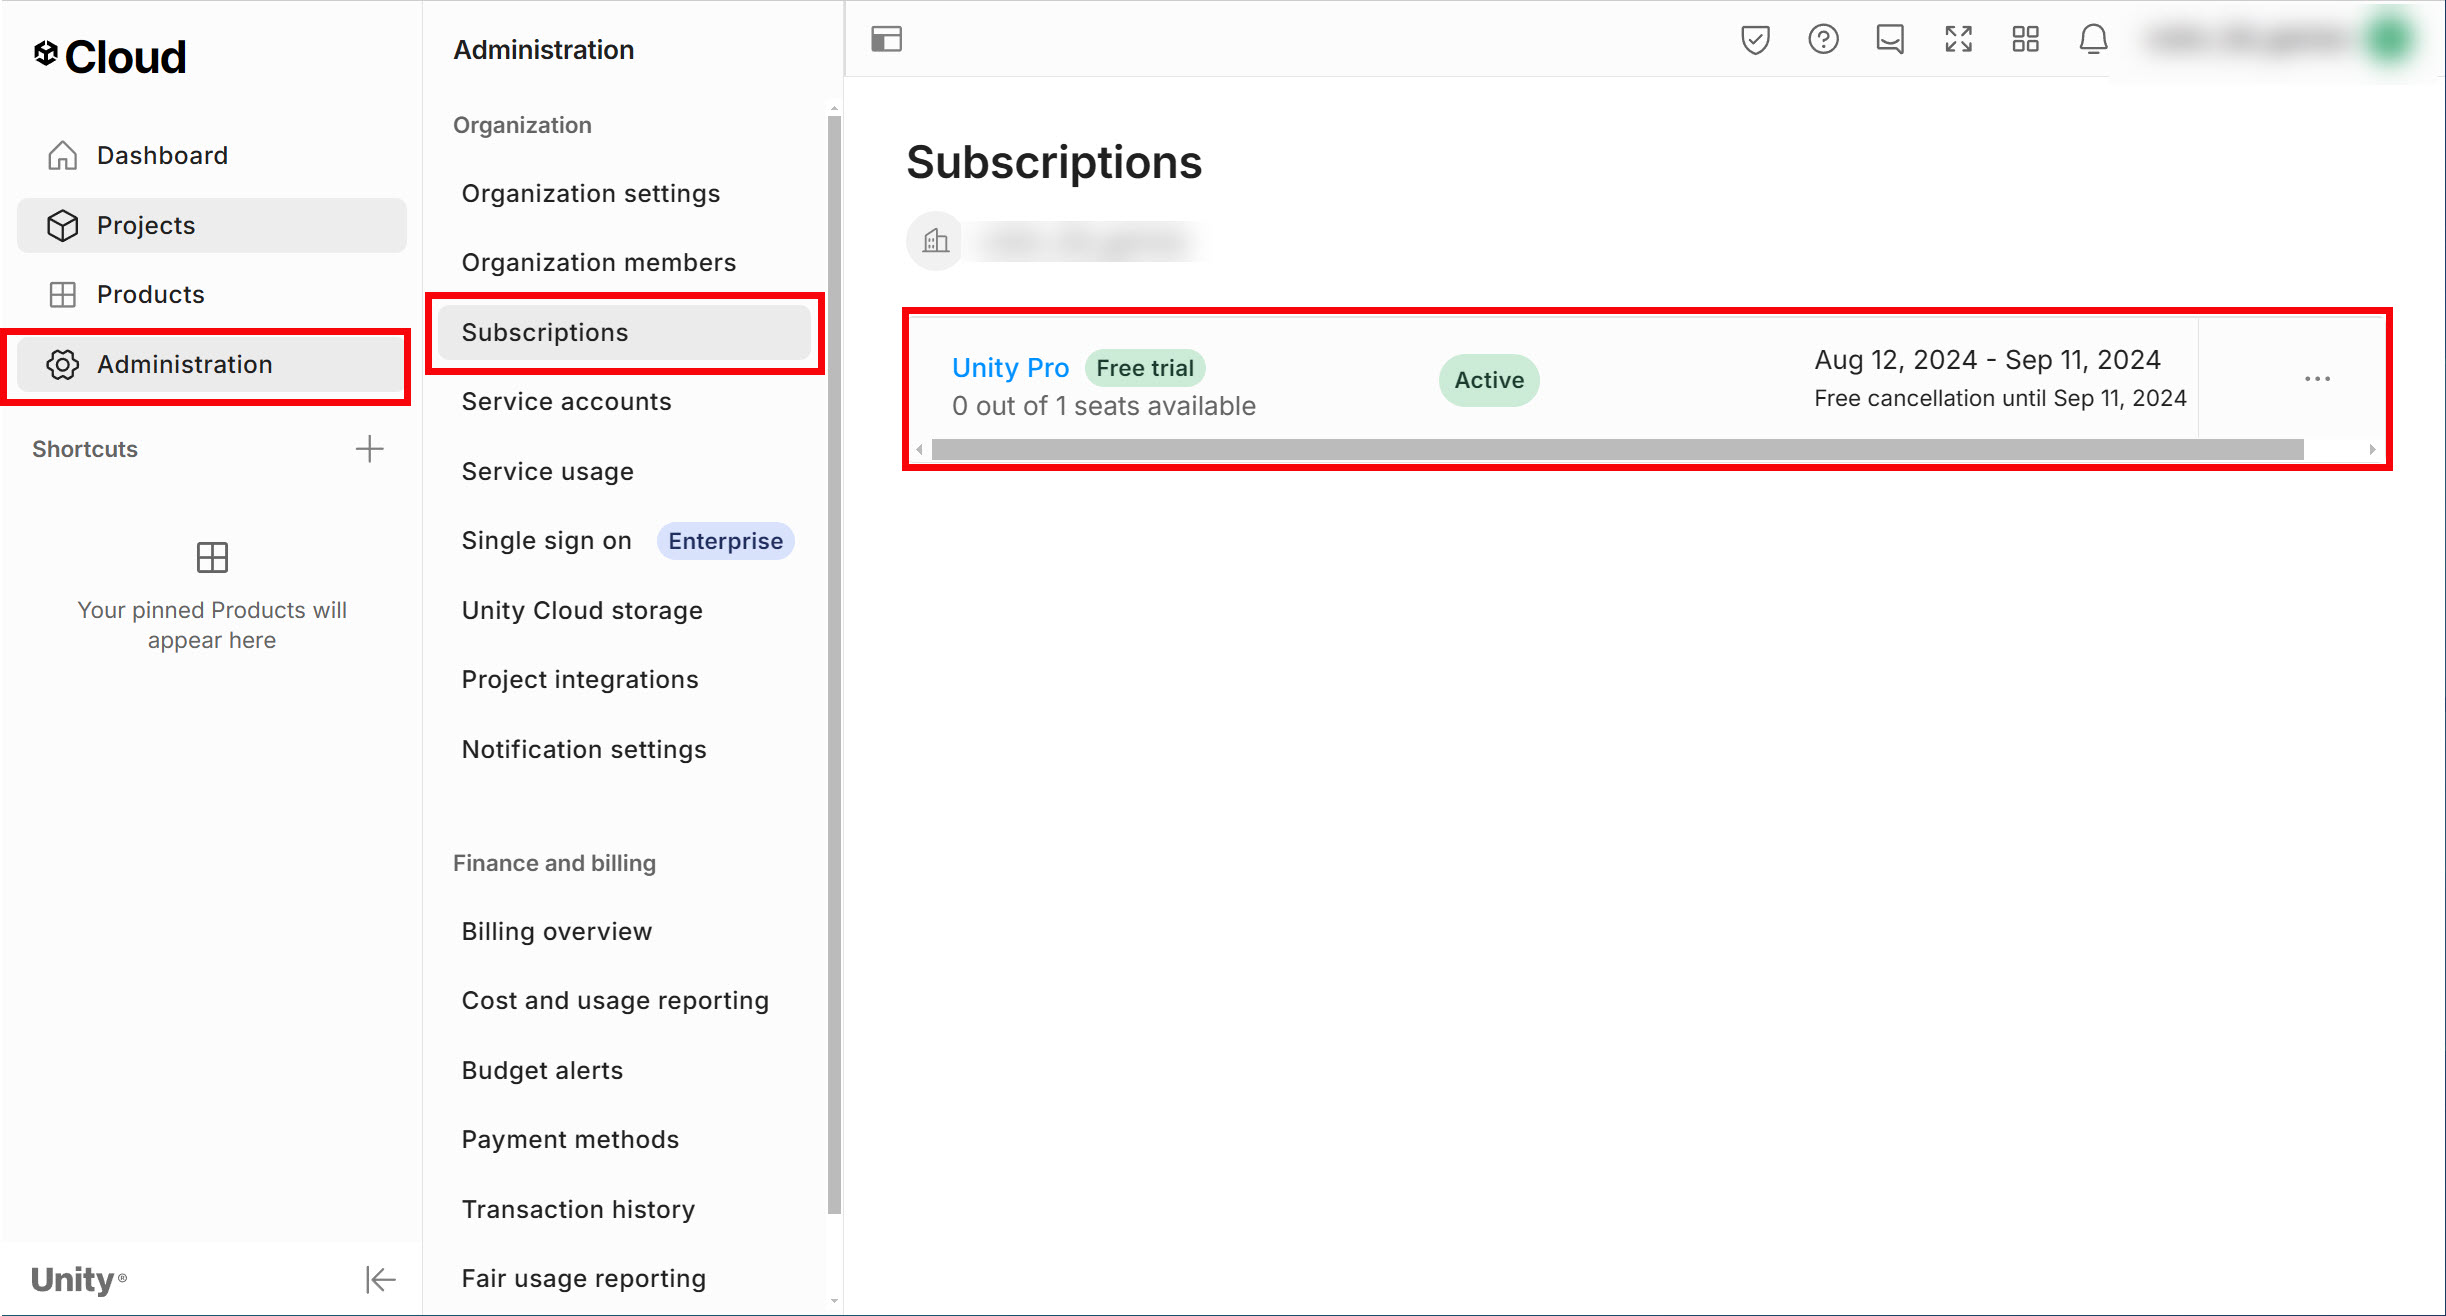The height and width of the screenshot is (1316, 2446).
Task: Click the notification bell icon
Action: 2093,39
